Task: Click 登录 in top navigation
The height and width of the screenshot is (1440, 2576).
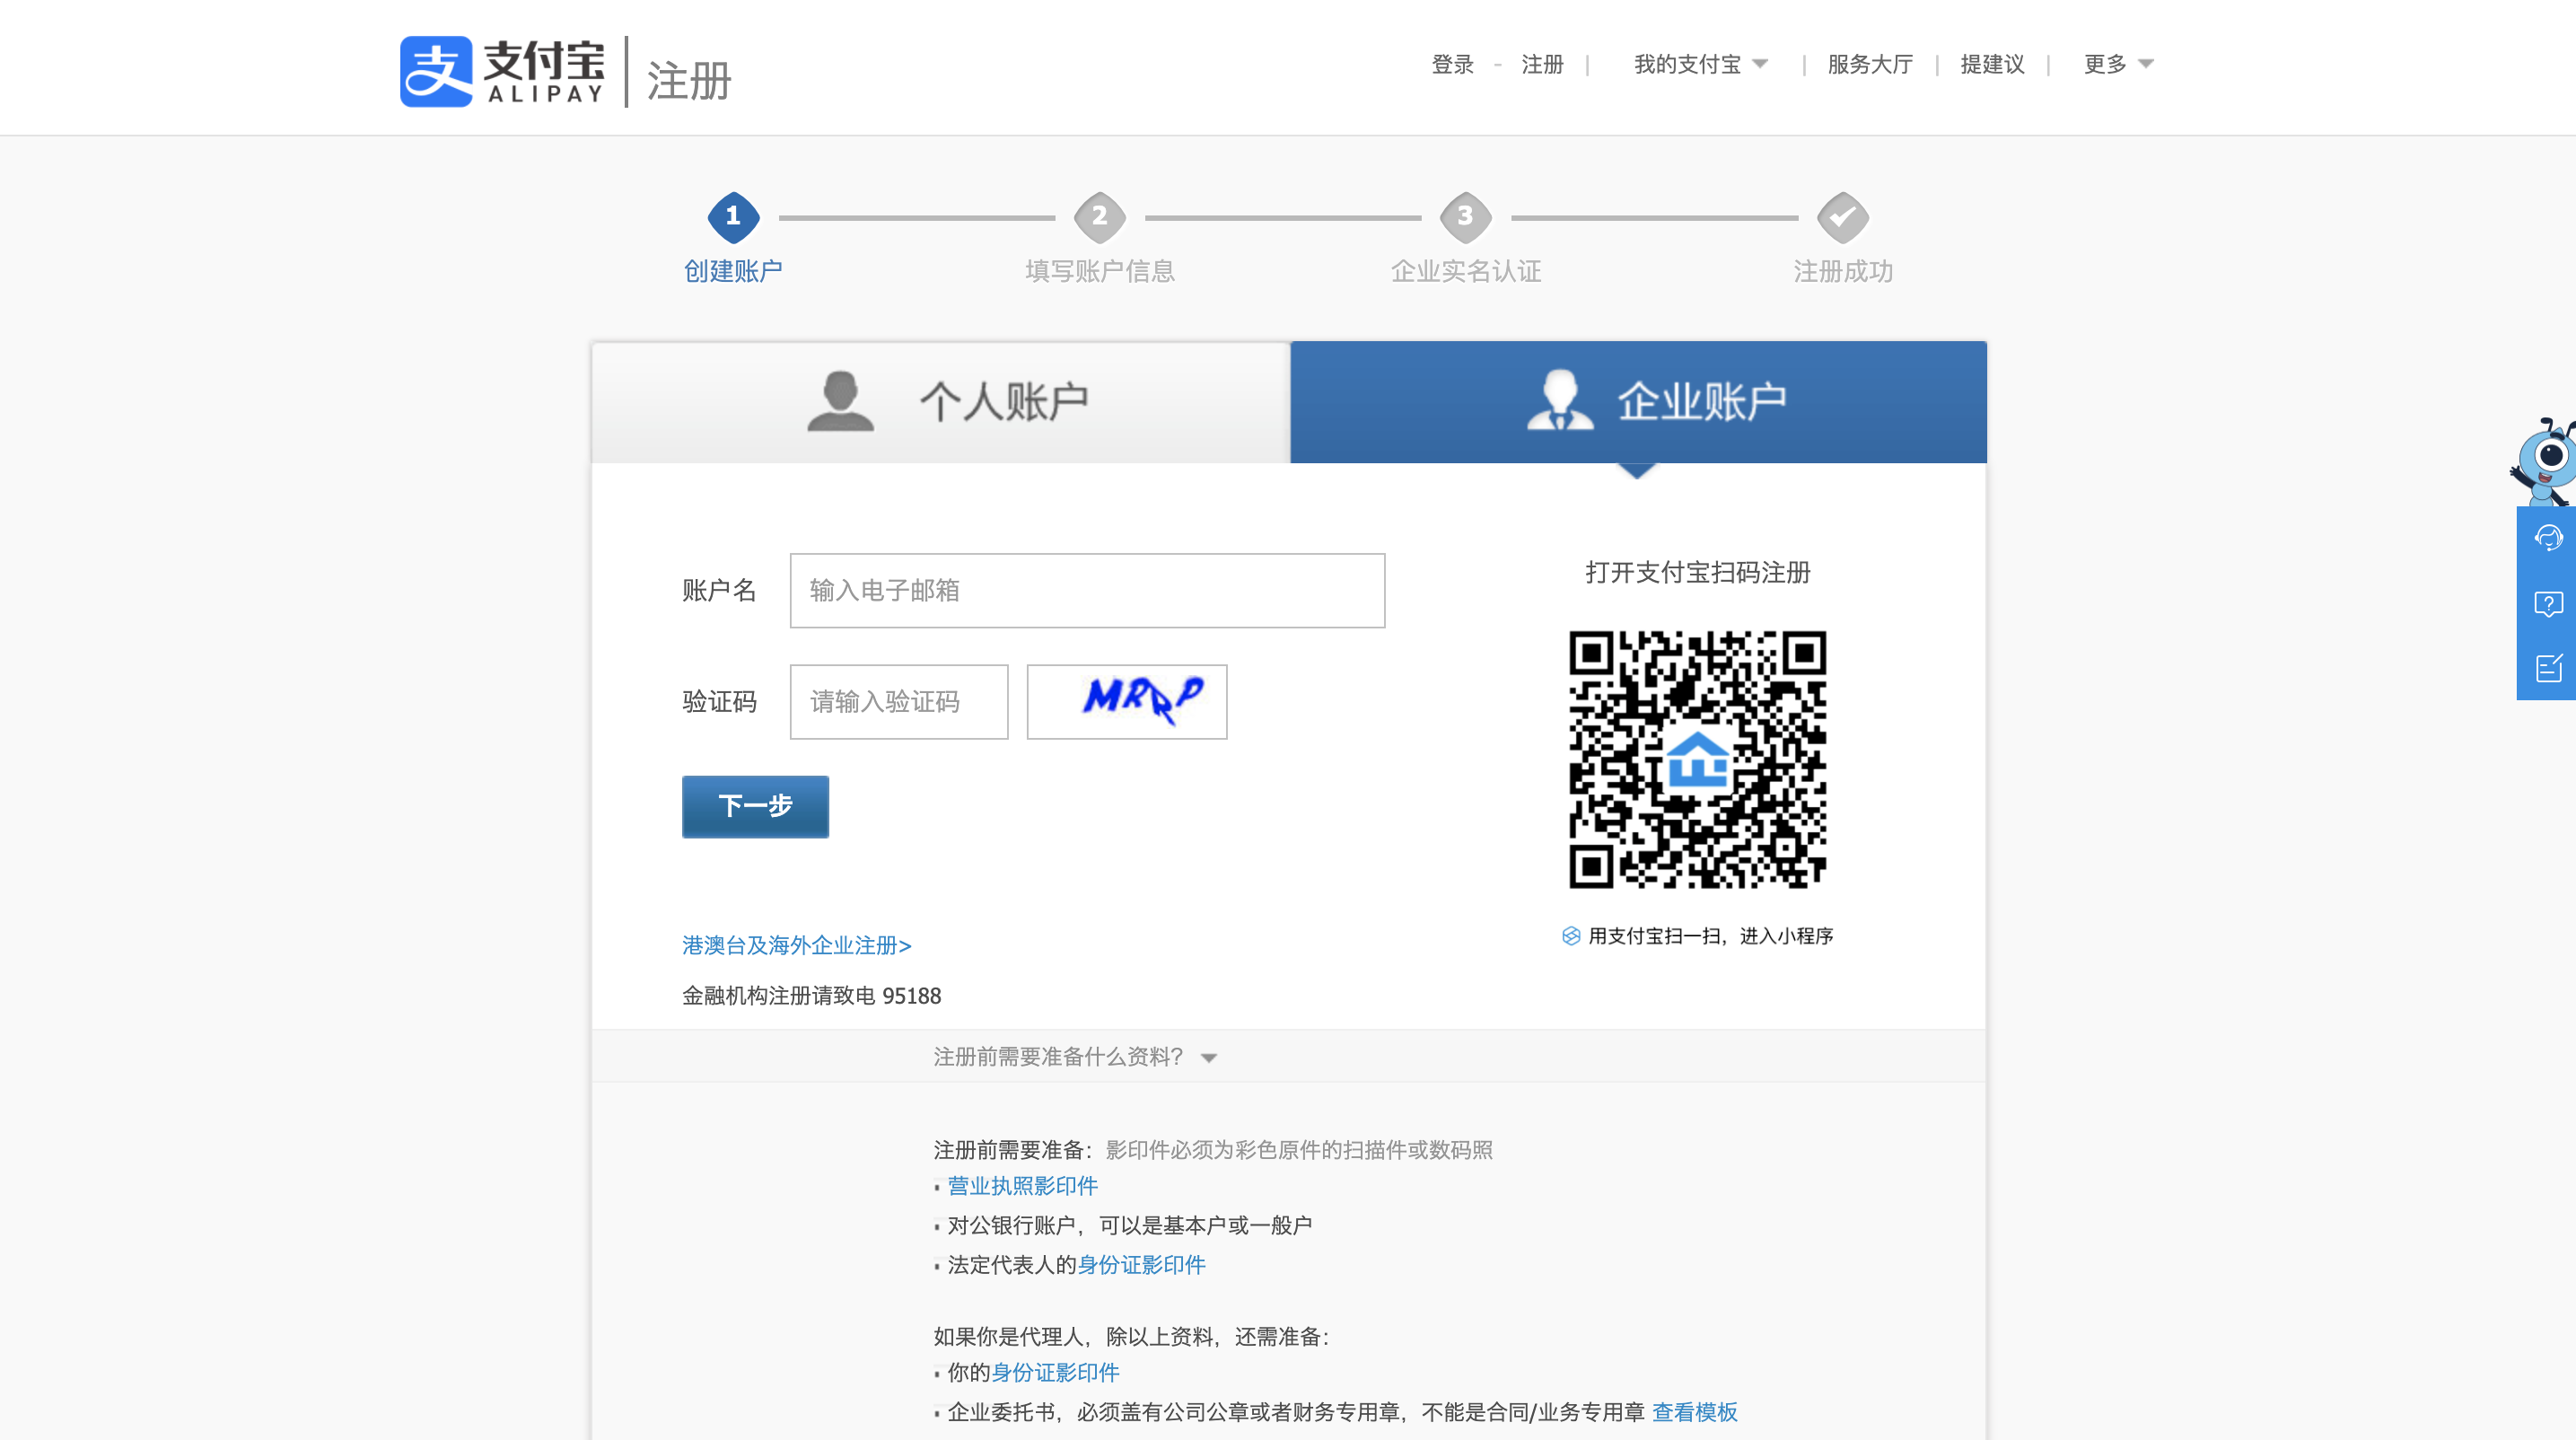Action: tap(1452, 64)
